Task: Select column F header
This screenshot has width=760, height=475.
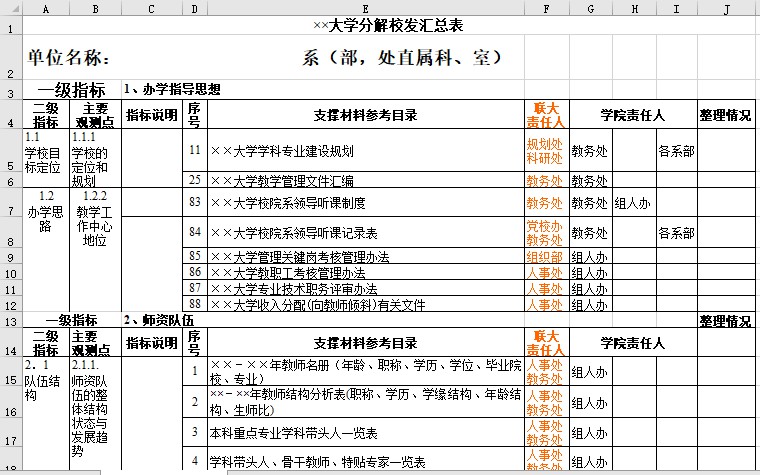Action: coord(546,8)
